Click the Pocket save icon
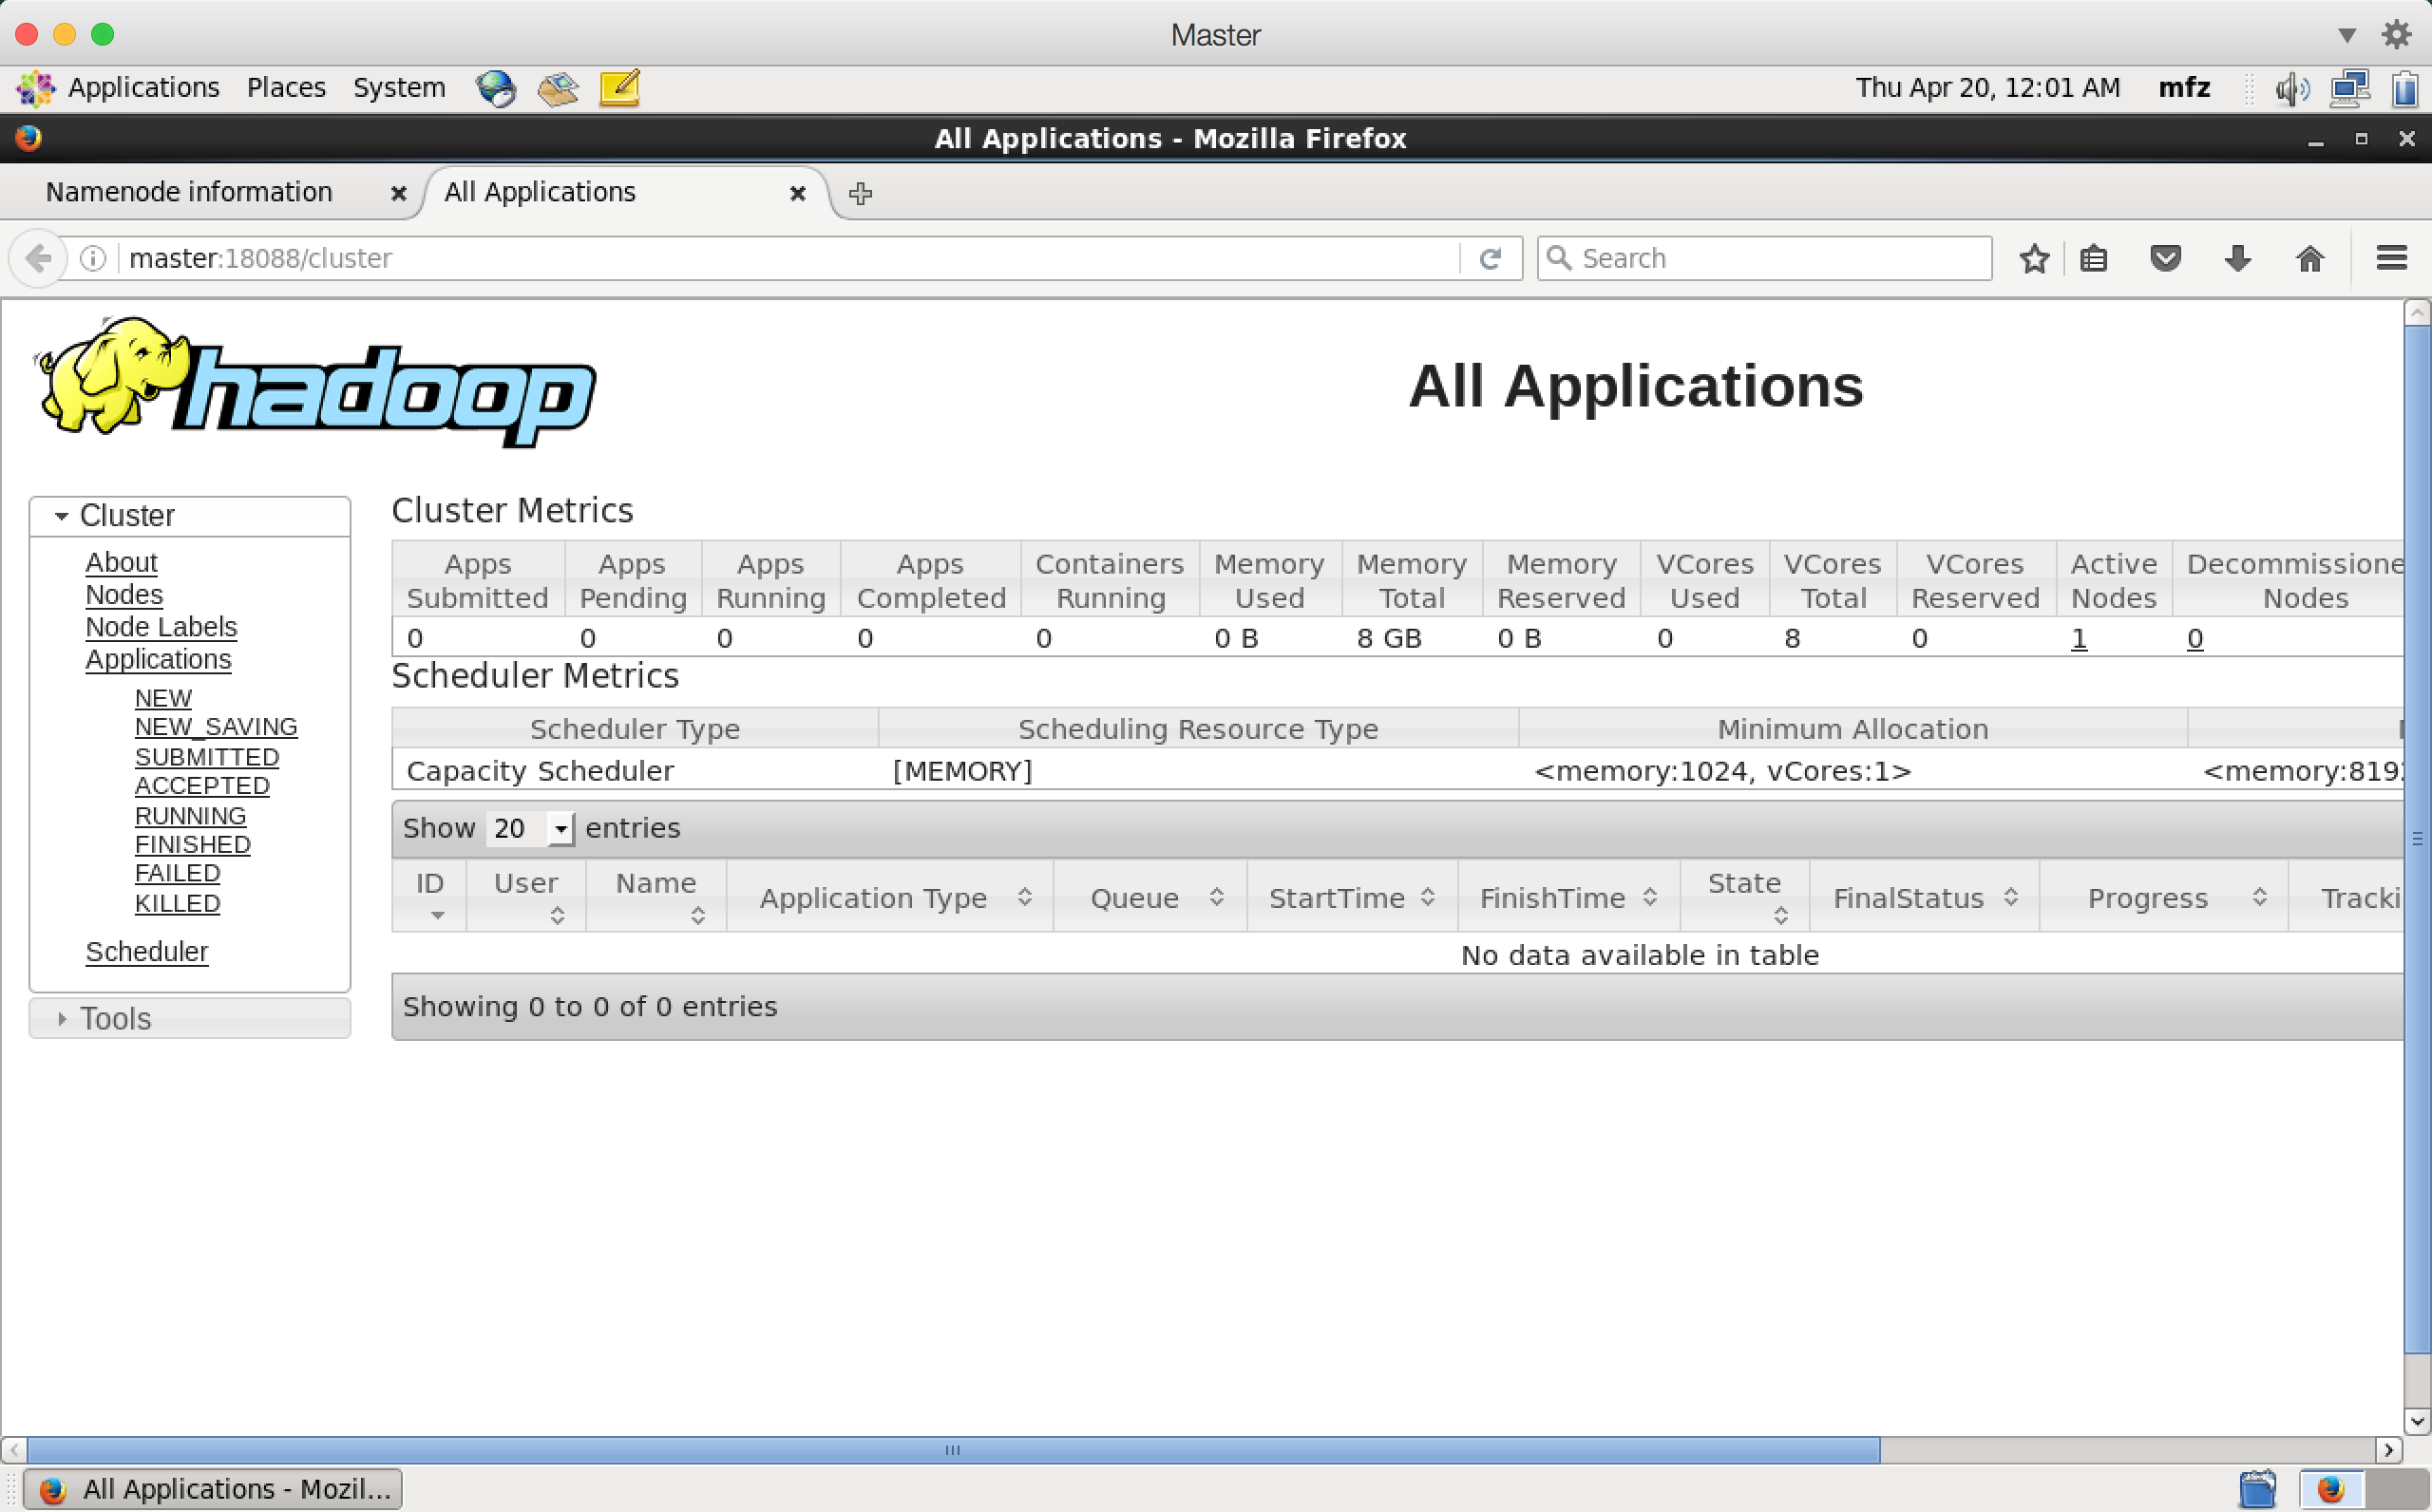Screen dimensions: 2432x1512 click(2165, 259)
